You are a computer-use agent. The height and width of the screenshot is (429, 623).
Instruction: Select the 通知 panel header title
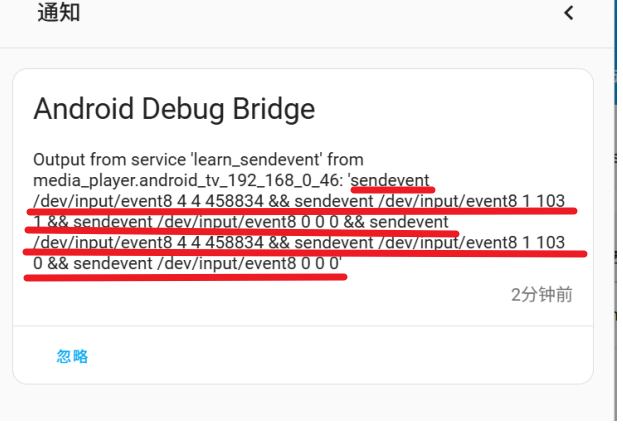pyautogui.click(x=59, y=12)
